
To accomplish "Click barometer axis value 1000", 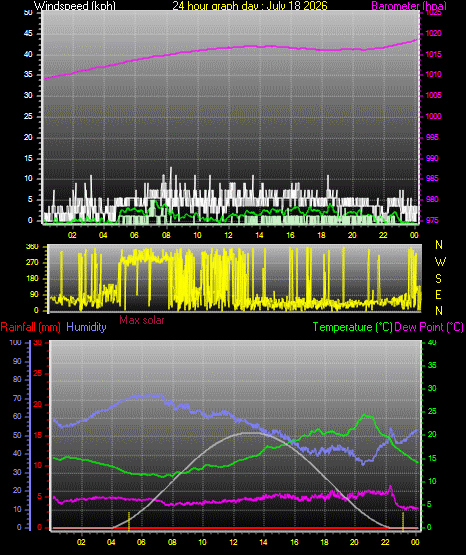I will pyautogui.click(x=433, y=116).
